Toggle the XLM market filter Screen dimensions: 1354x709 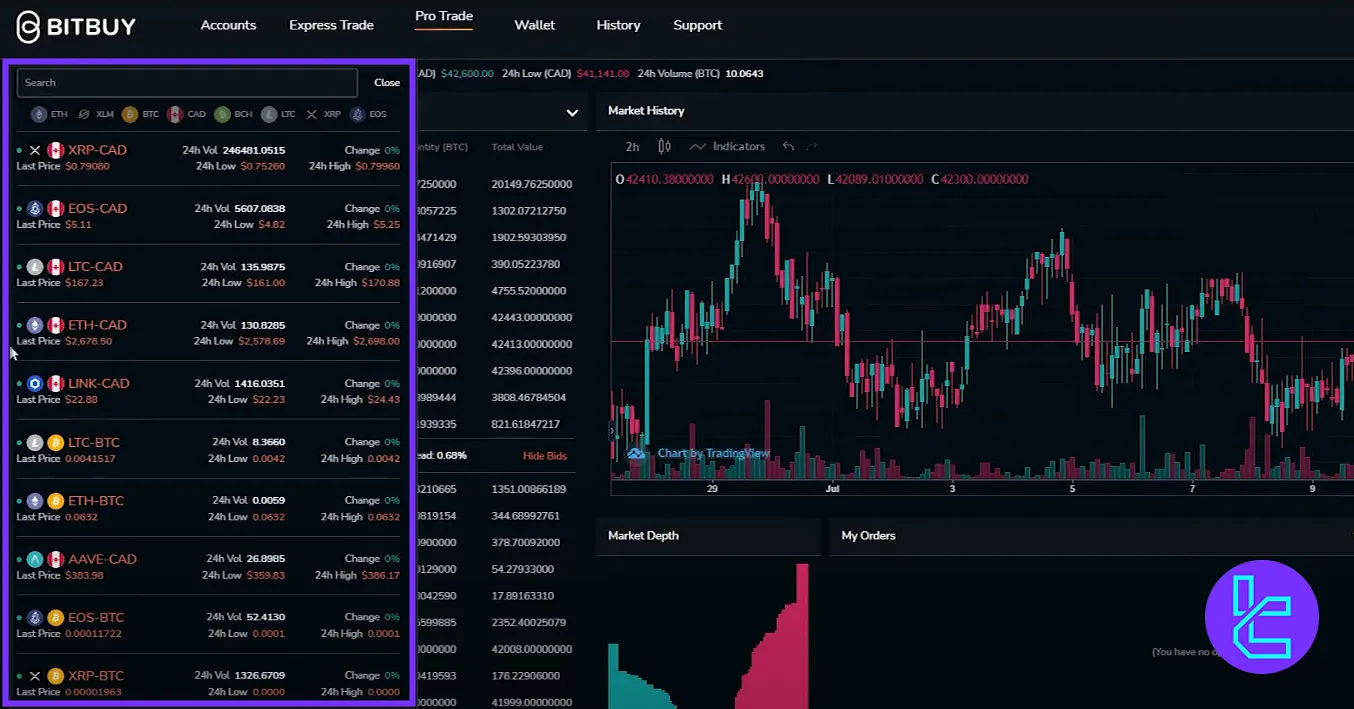click(85, 114)
